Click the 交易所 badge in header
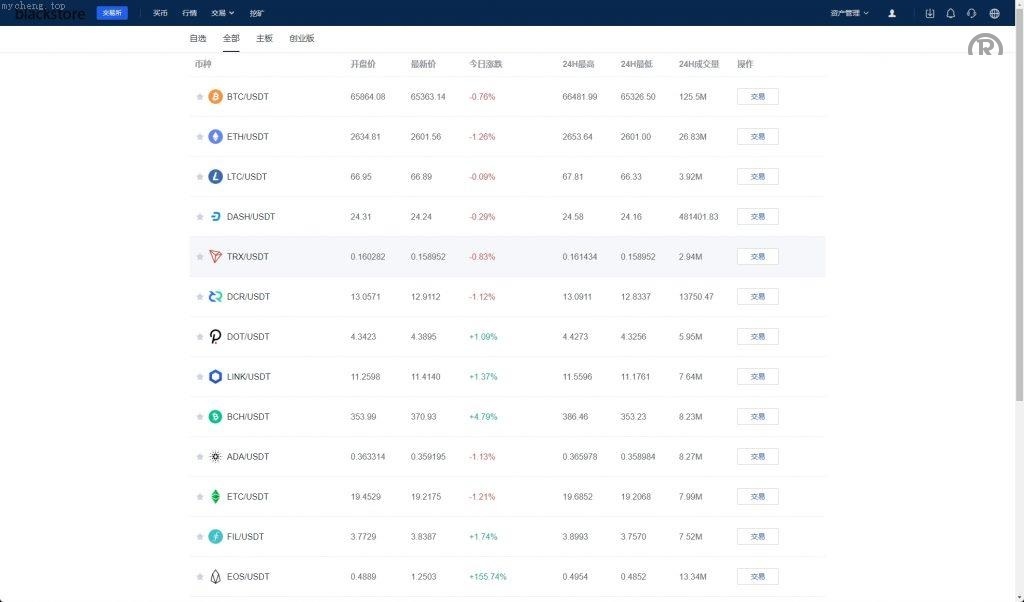Image resolution: width=1024 pixels, height=602 pixels. [112, 13]
